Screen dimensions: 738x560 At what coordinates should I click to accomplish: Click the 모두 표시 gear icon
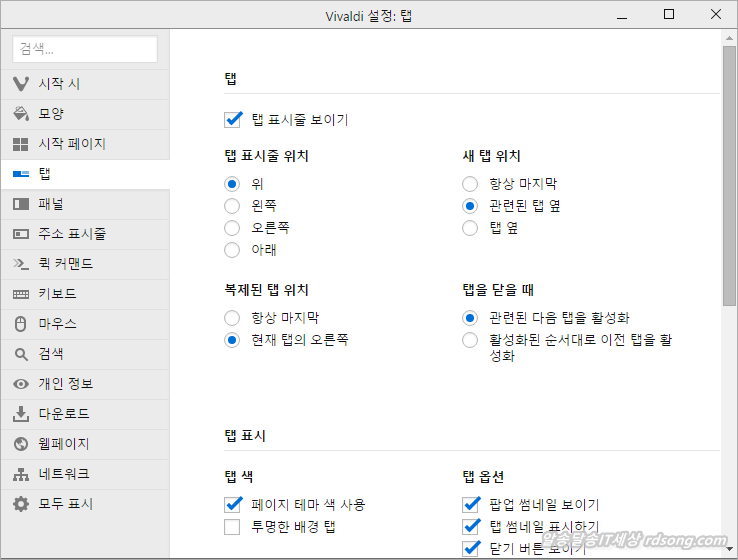pos(21,504)
